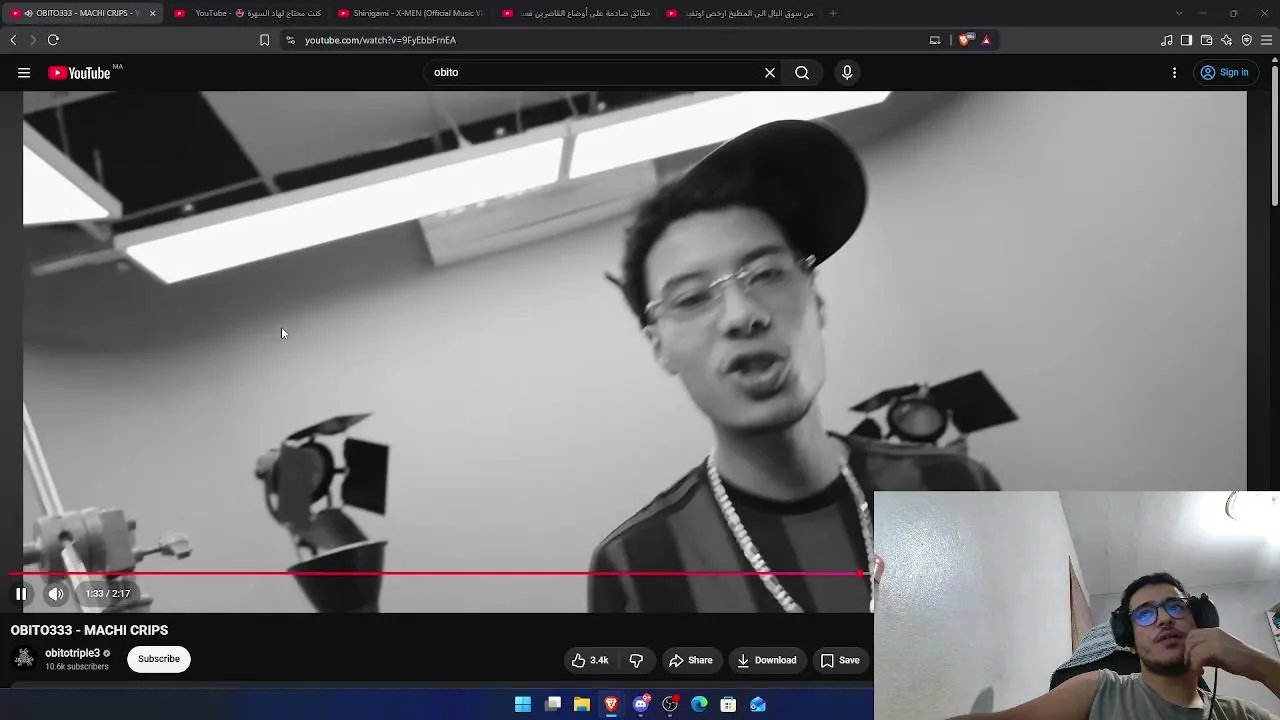This screenshot has width=1280, height=720.
Task: Click the "OBITO333 - MACHI CRIPS" video title
Action: (89, 630)
